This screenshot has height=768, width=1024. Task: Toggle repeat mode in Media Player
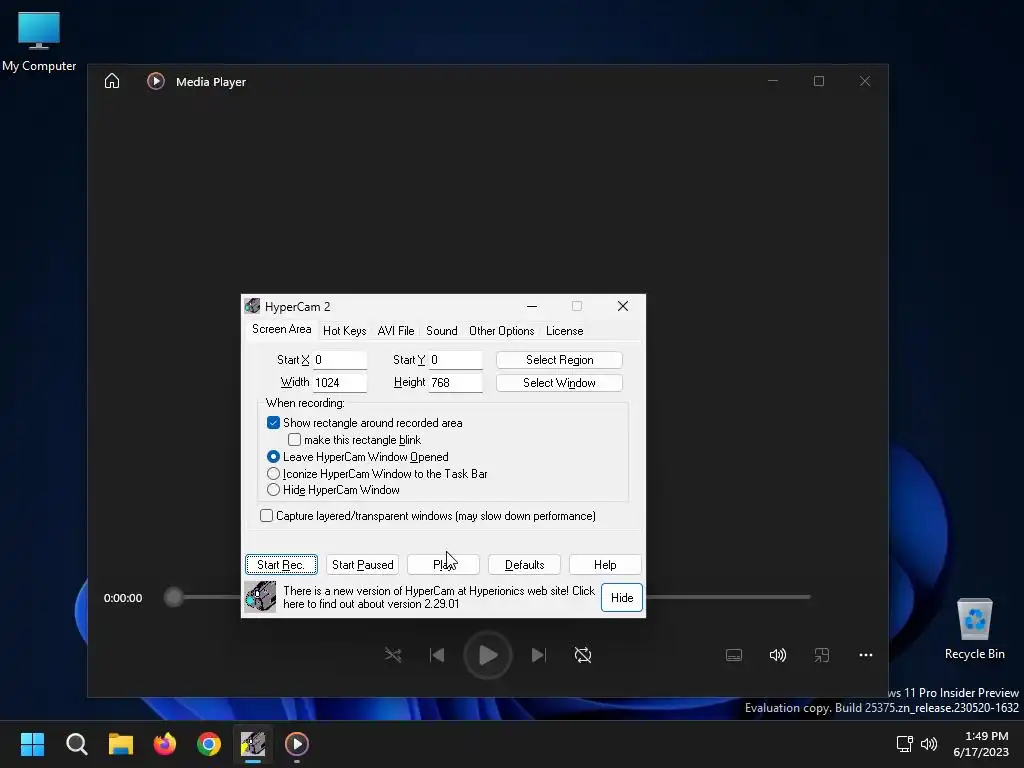pos(583,655)
